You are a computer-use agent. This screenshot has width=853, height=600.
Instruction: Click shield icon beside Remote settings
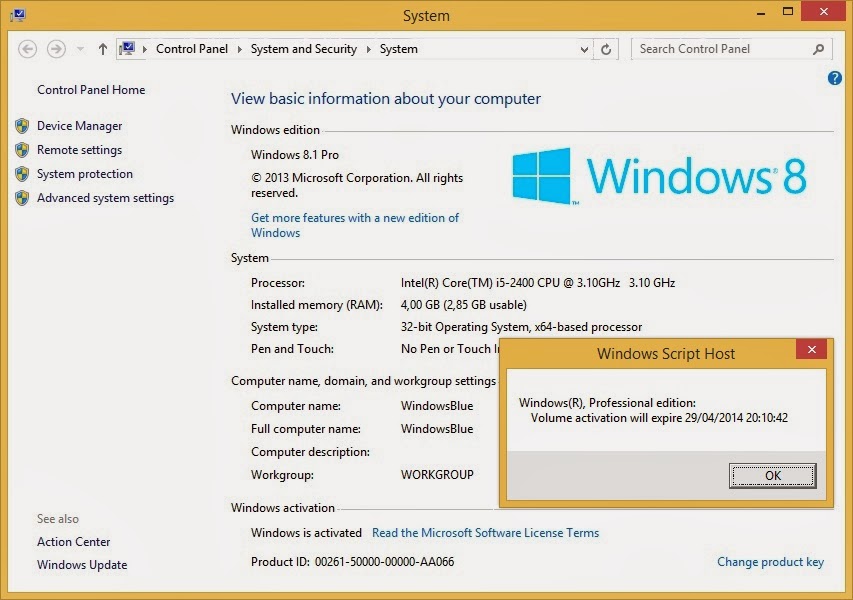pos(22,150)
